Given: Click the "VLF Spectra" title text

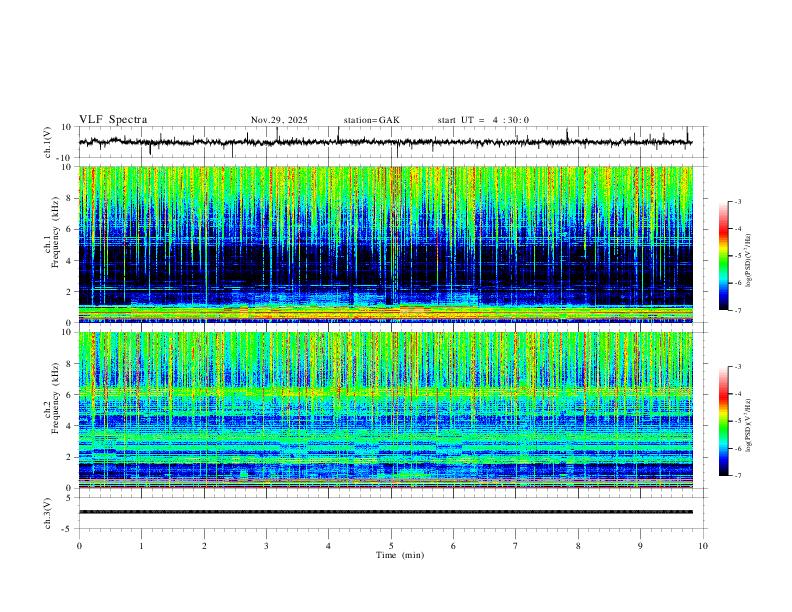Looking at the screenshot, I should click(x=113, y=120).
